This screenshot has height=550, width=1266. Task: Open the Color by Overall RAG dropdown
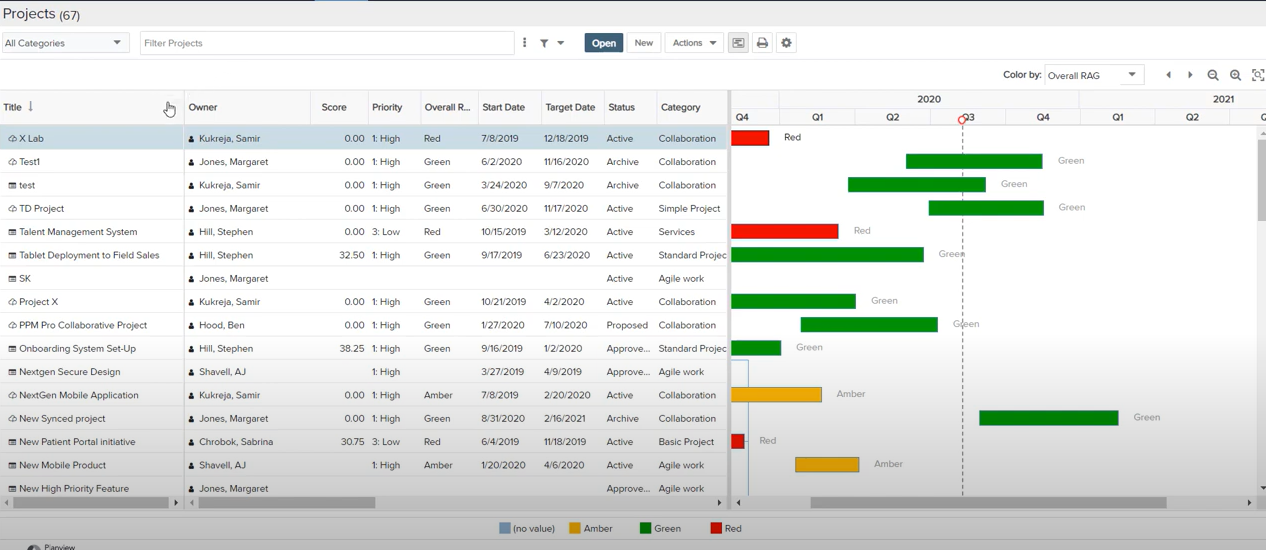coord(1094,75)
